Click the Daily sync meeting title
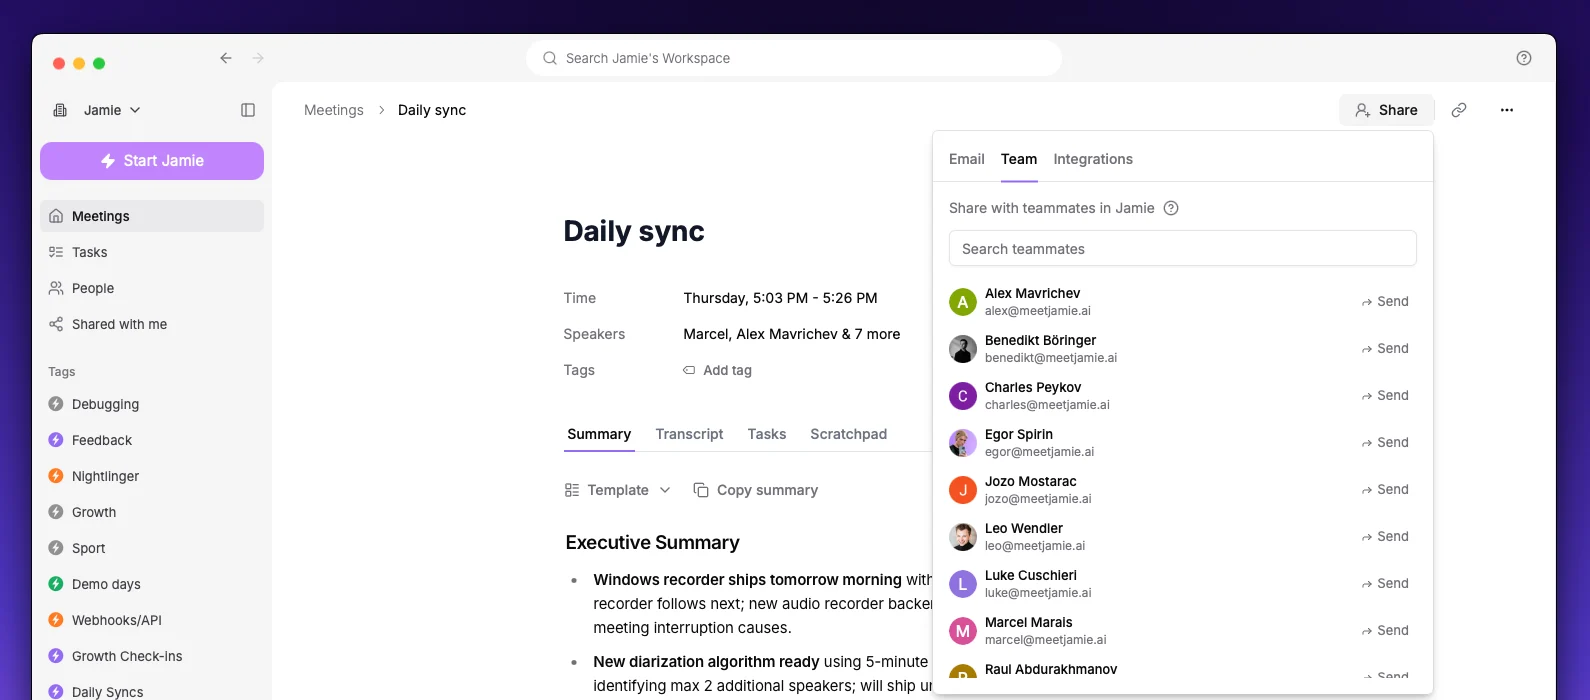 tap(634, 231)
